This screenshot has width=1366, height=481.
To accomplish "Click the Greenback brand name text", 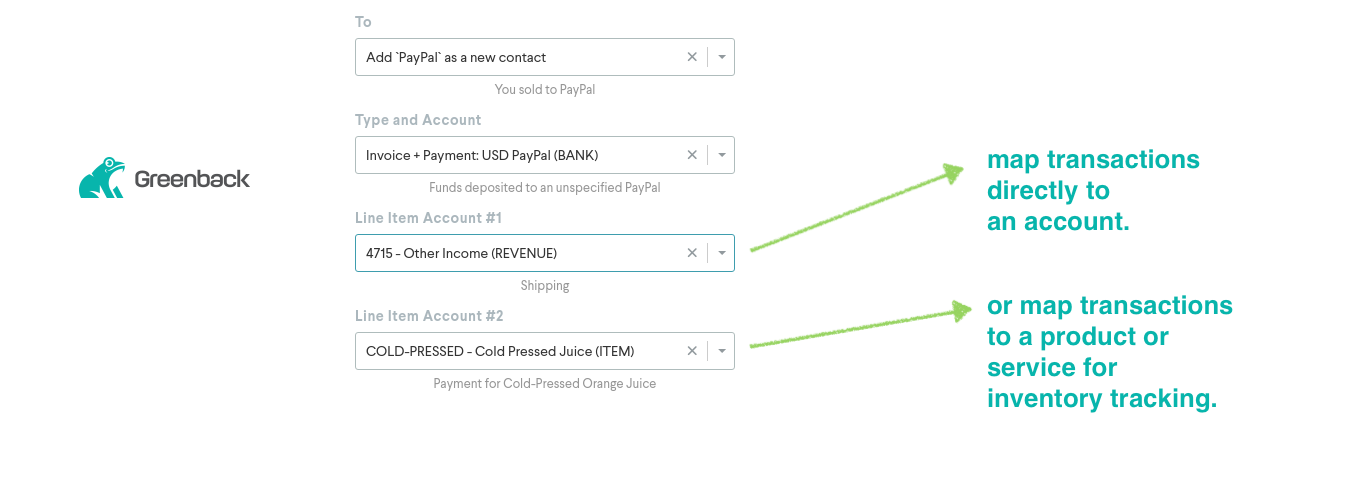I will tap(192, 180).
